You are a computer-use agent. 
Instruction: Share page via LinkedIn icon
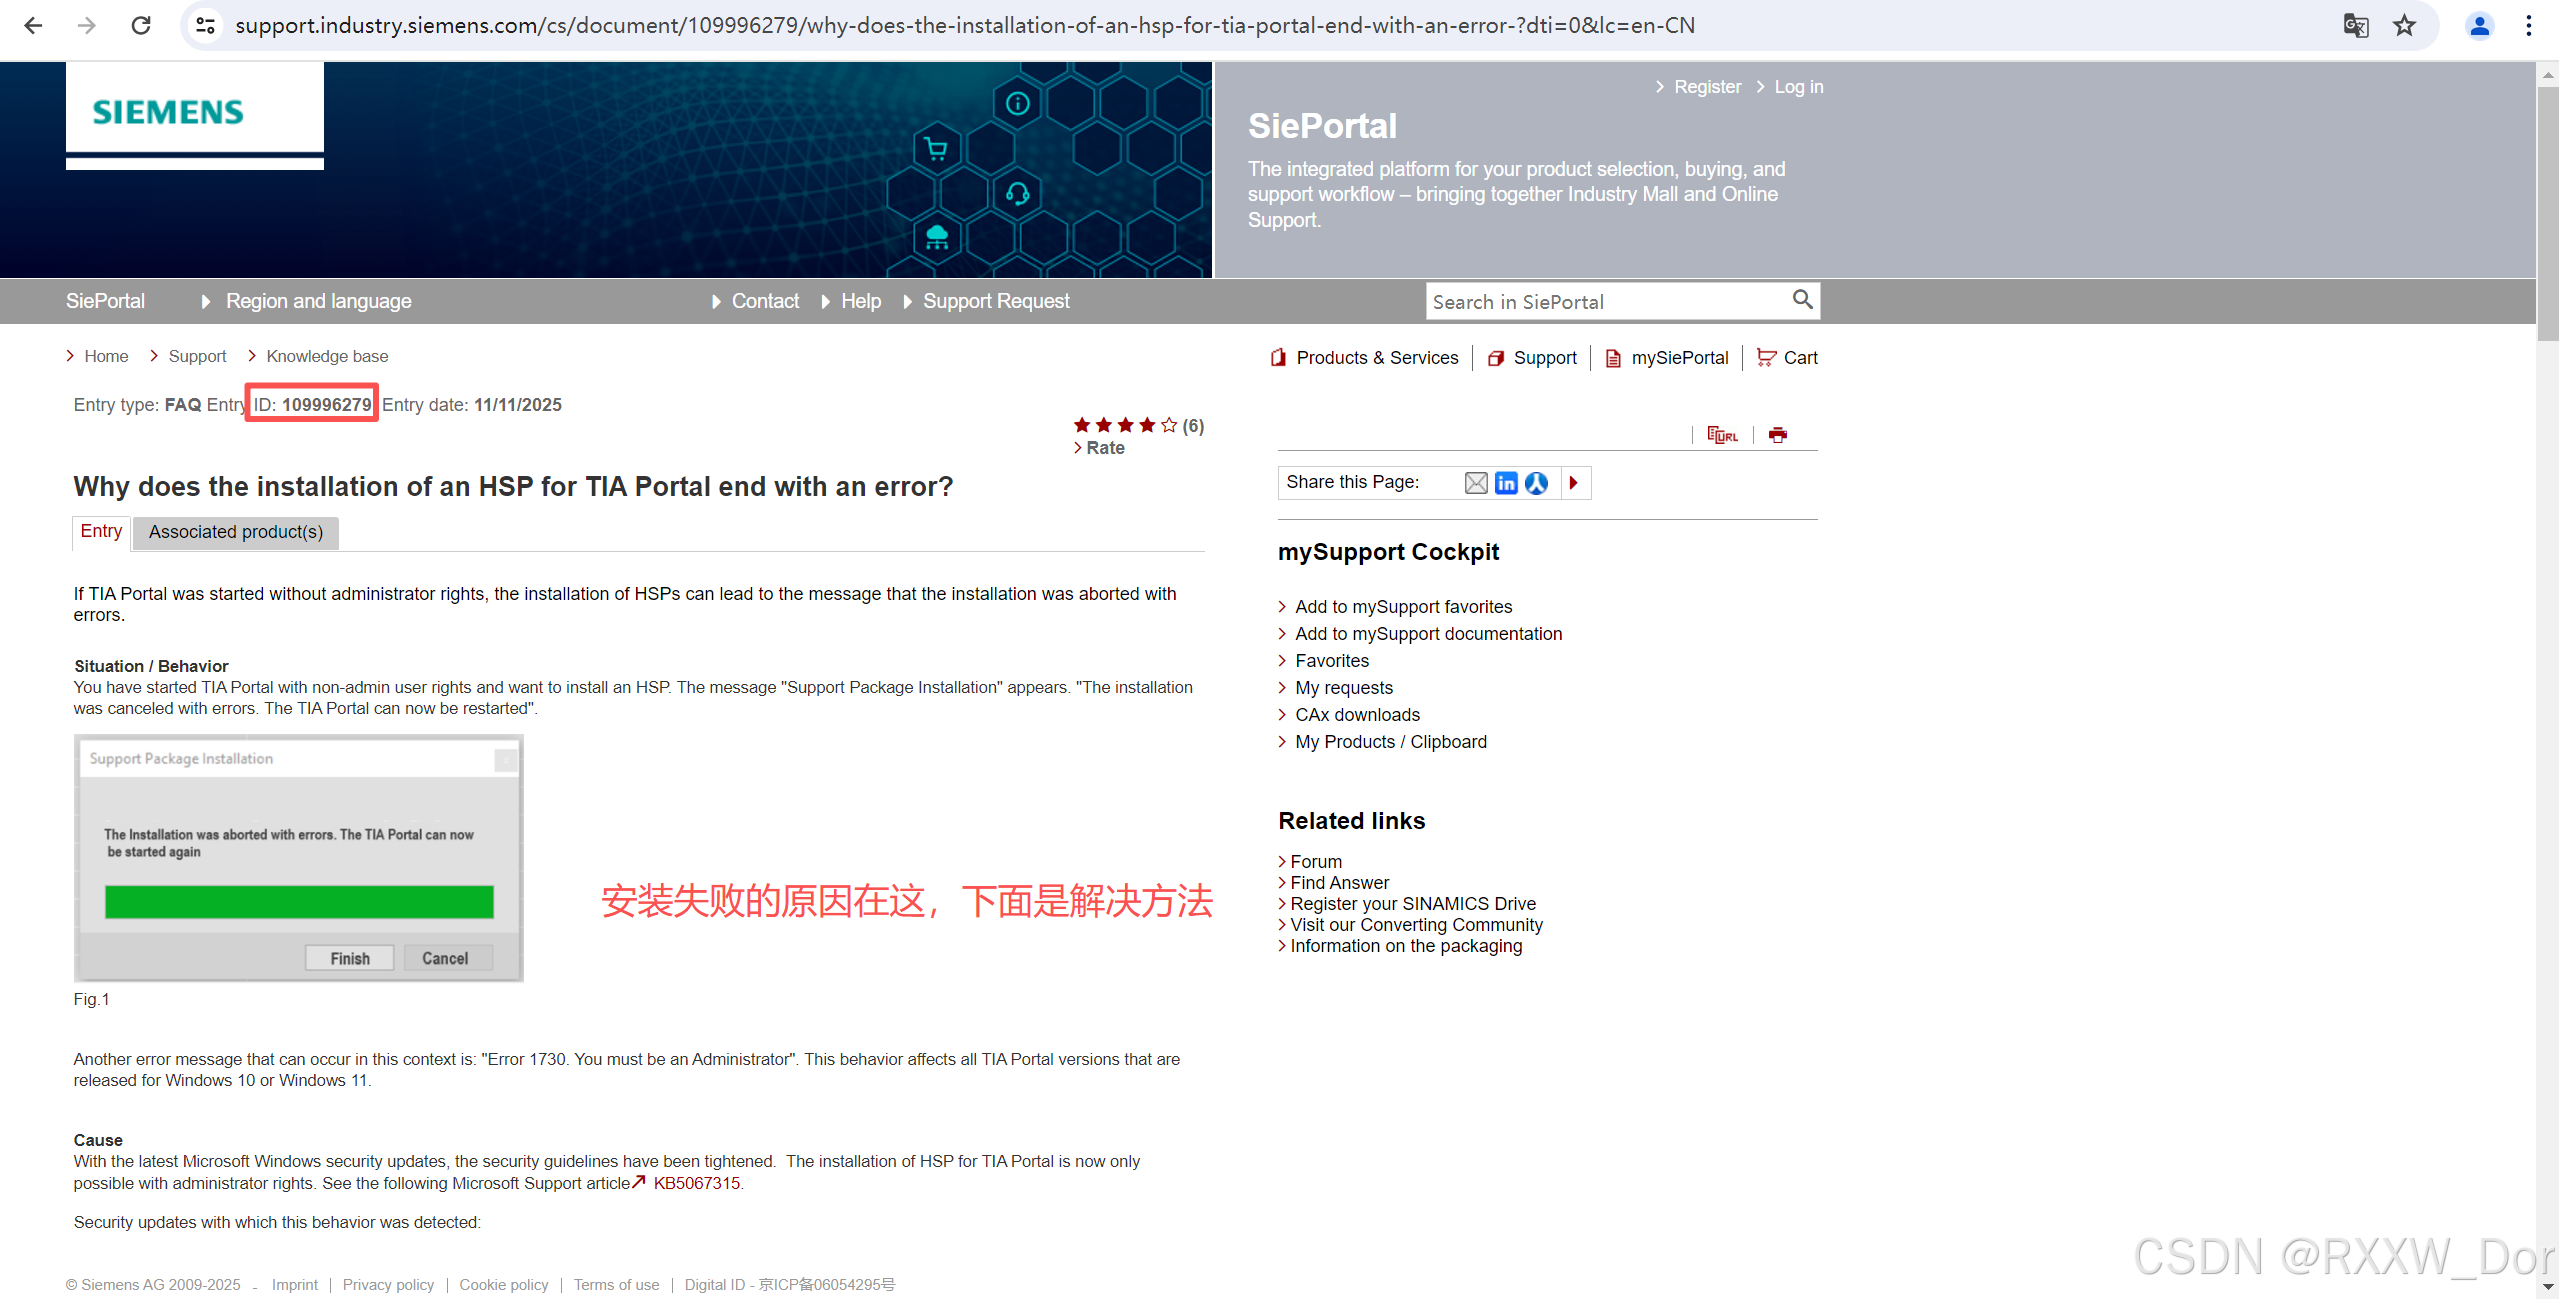1506,483
